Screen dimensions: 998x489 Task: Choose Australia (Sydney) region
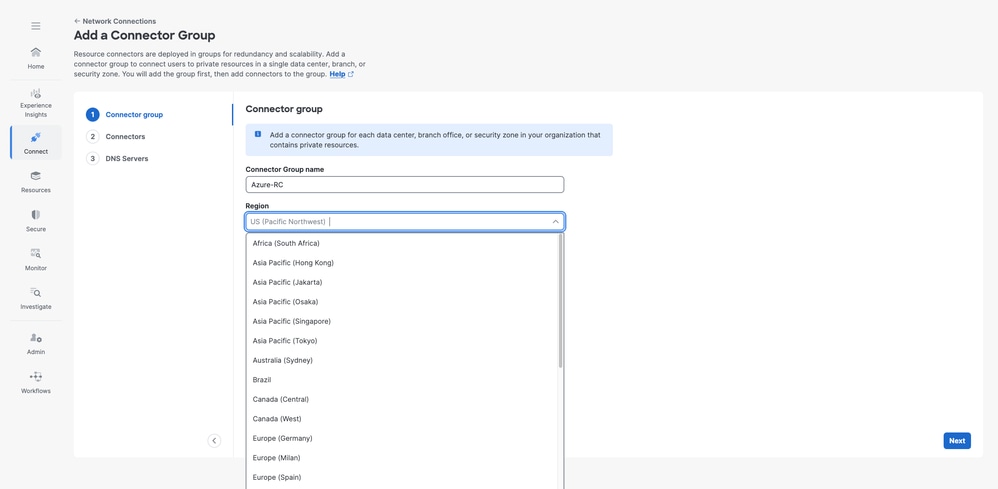click(402, 360)
